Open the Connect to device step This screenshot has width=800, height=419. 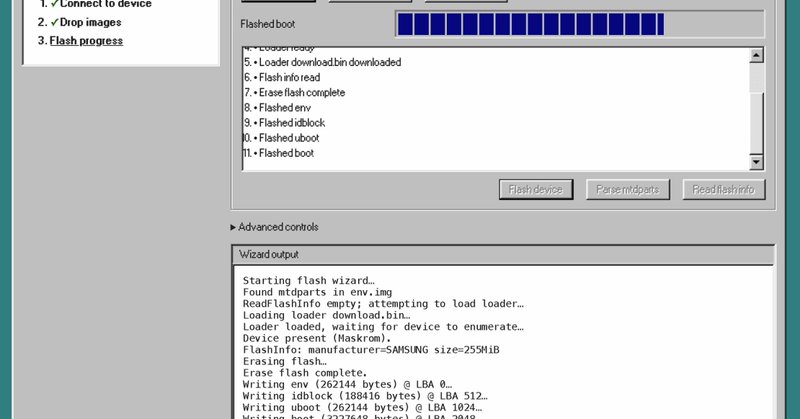click(106, 4)
